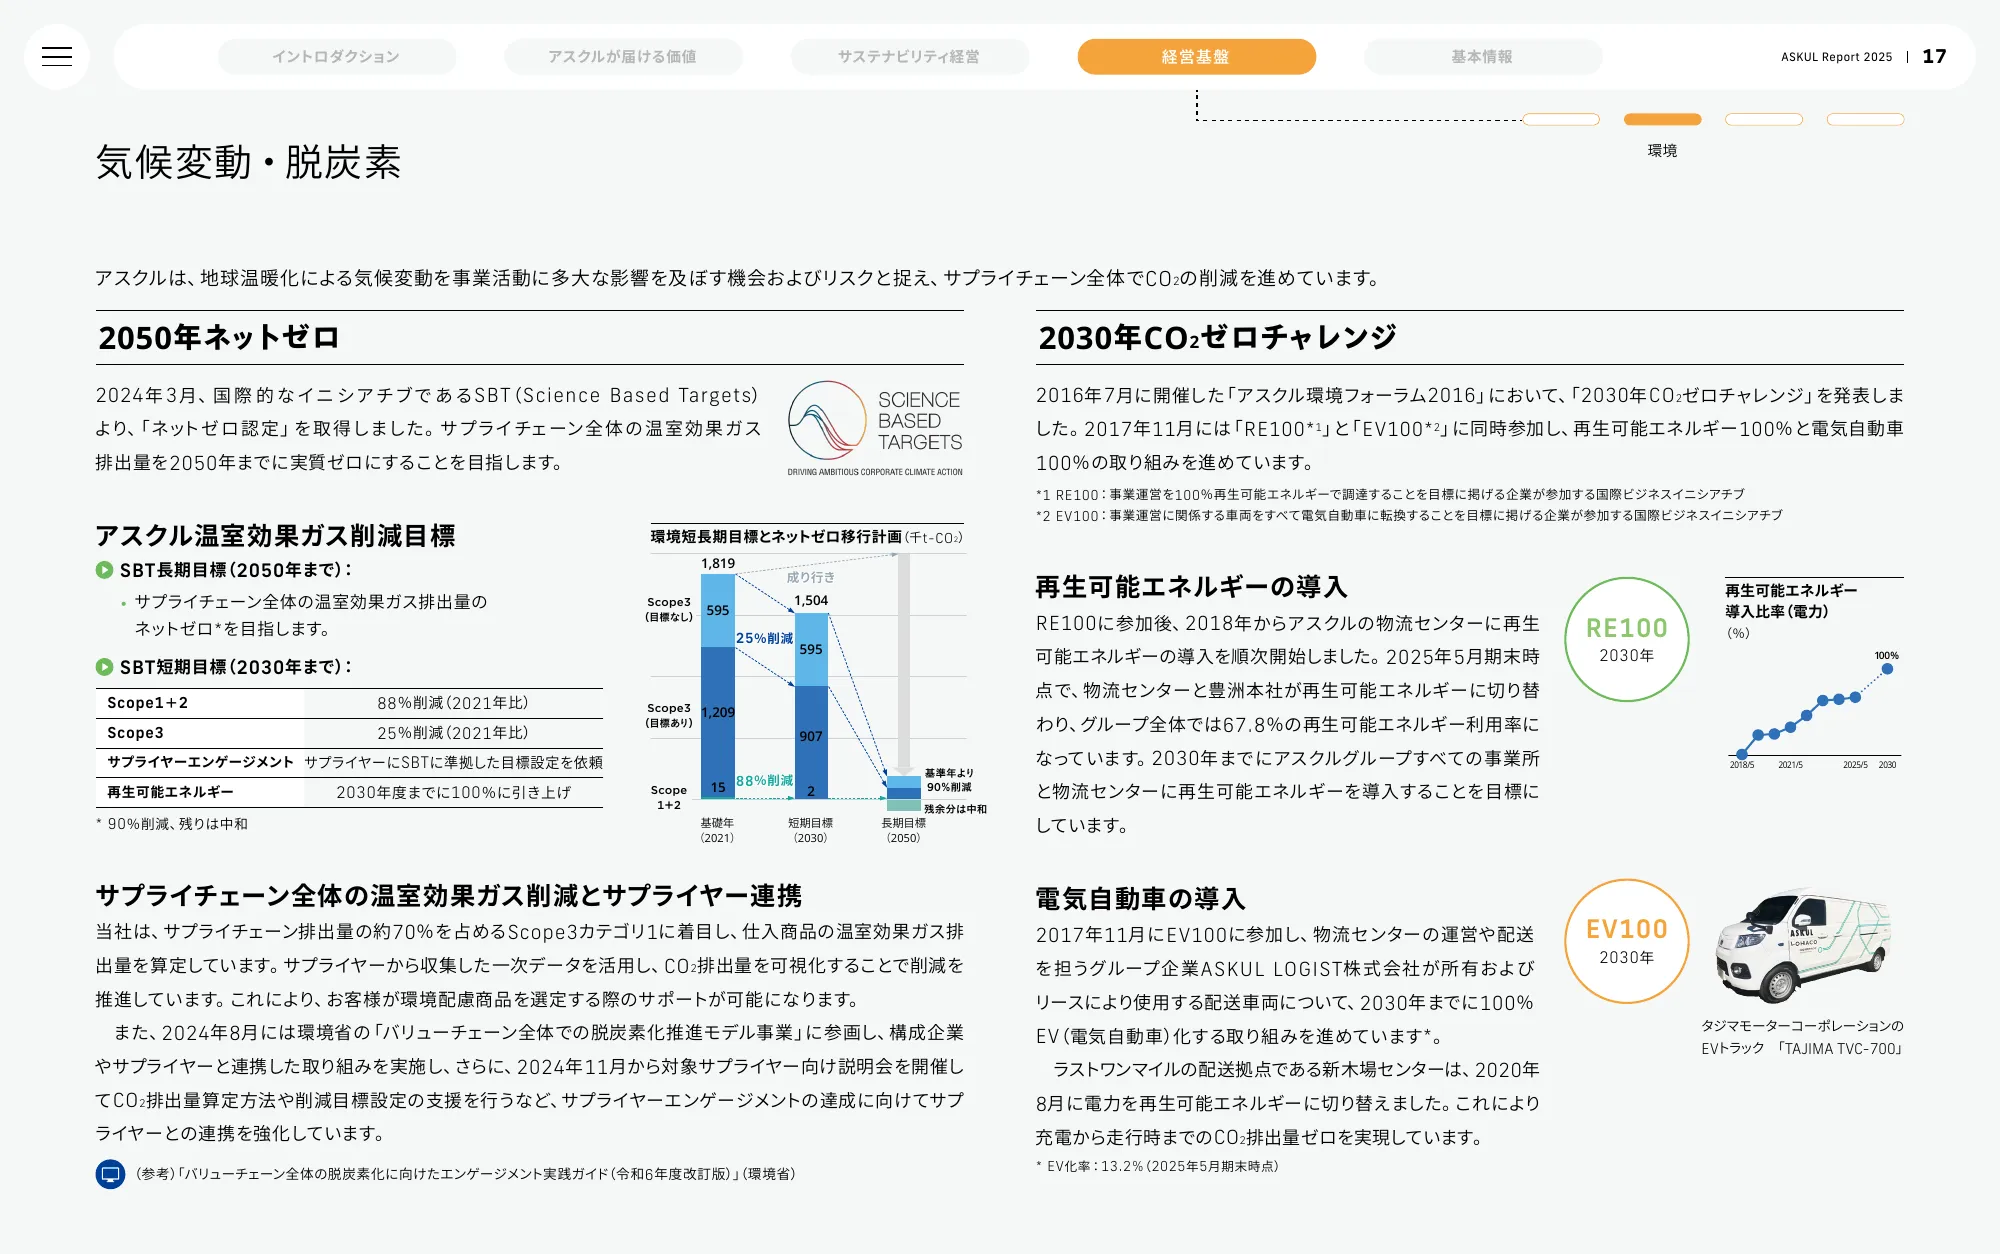Select the 基本情報 tab
The width and height of the screenshot is (2000, 1254).
(x=1482, y=57)
